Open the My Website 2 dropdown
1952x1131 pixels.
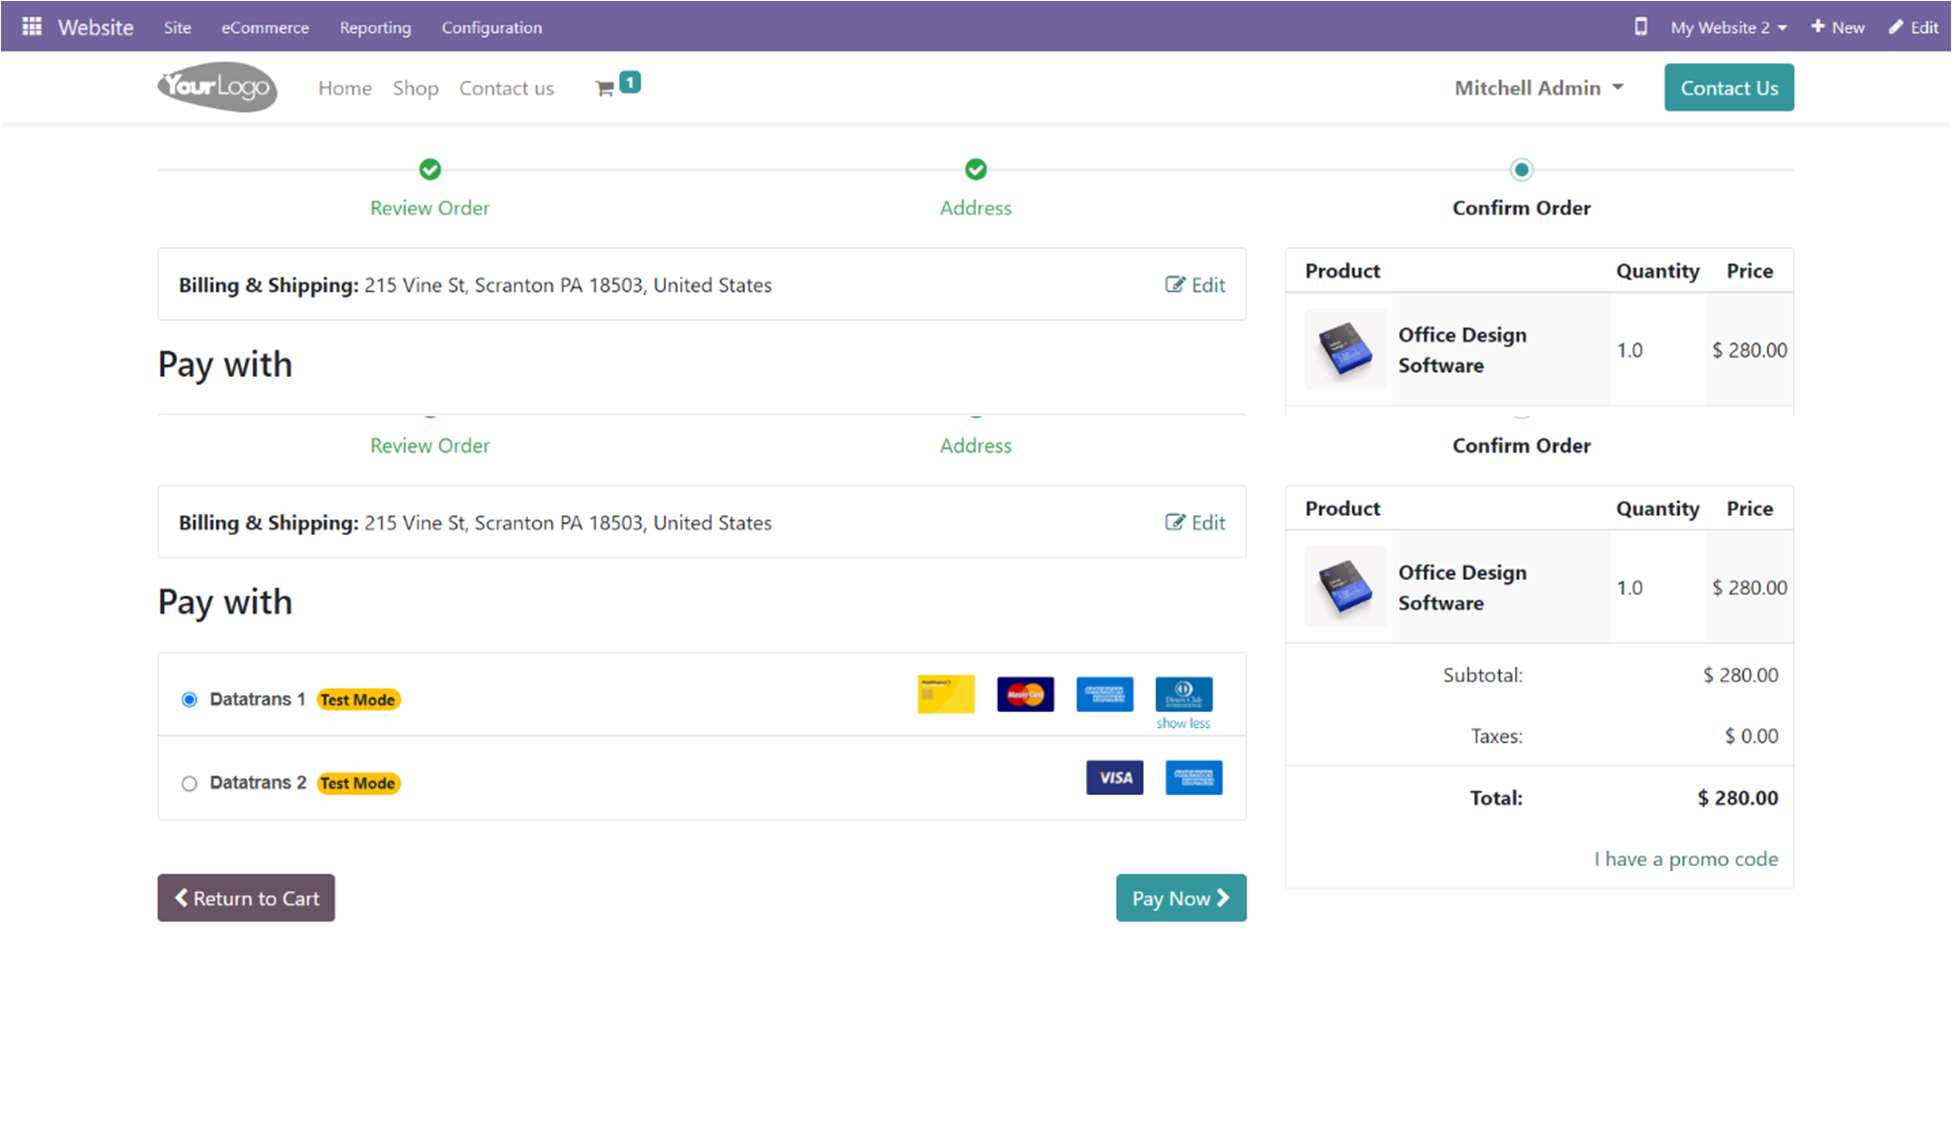pyautogui.click(x=1727, y=27)
